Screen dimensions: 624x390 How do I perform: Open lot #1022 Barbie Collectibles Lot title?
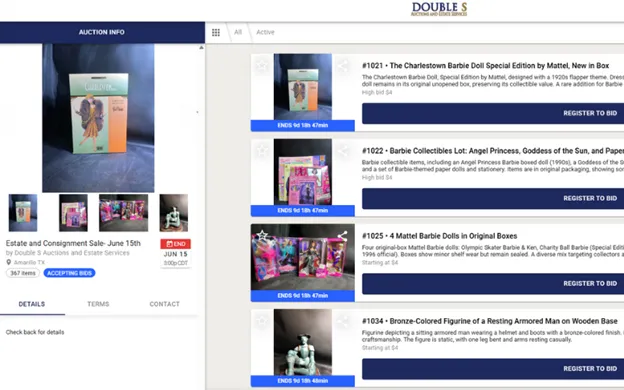[x=493, y=151]
